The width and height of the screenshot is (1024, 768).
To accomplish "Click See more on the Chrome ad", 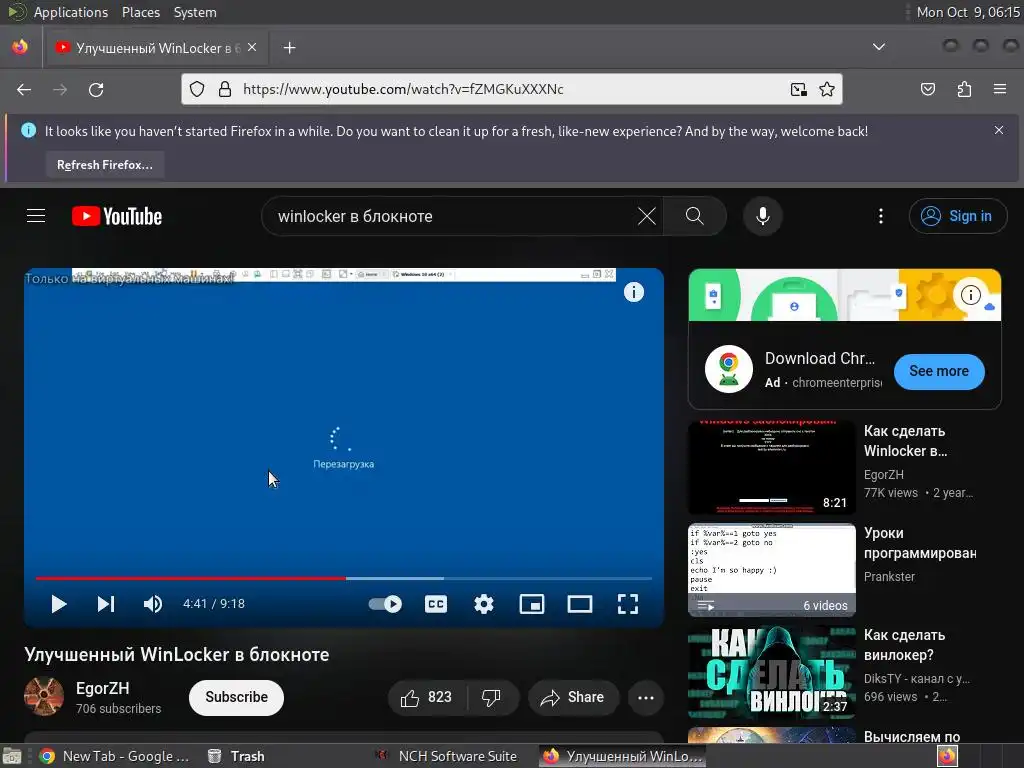I will pos(939,371).
